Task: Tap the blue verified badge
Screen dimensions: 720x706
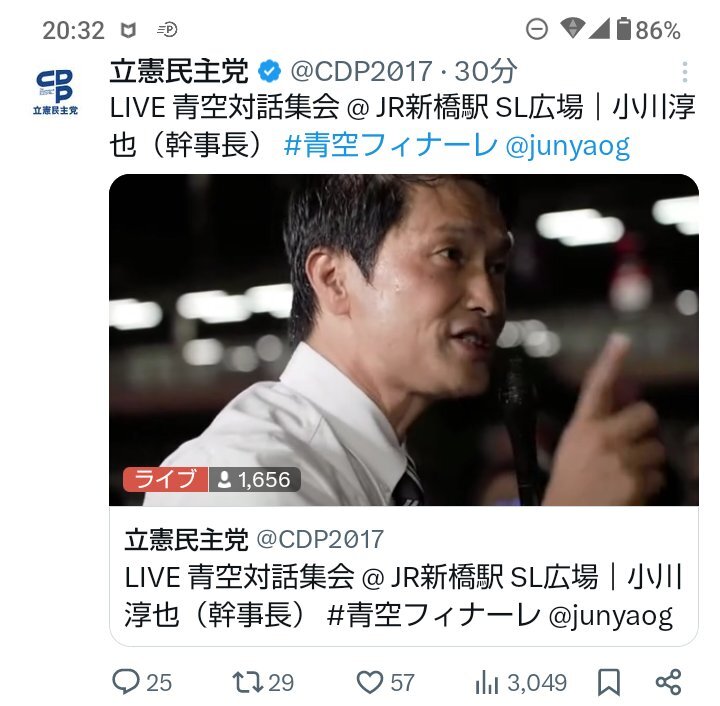Action: coord(270,71)
